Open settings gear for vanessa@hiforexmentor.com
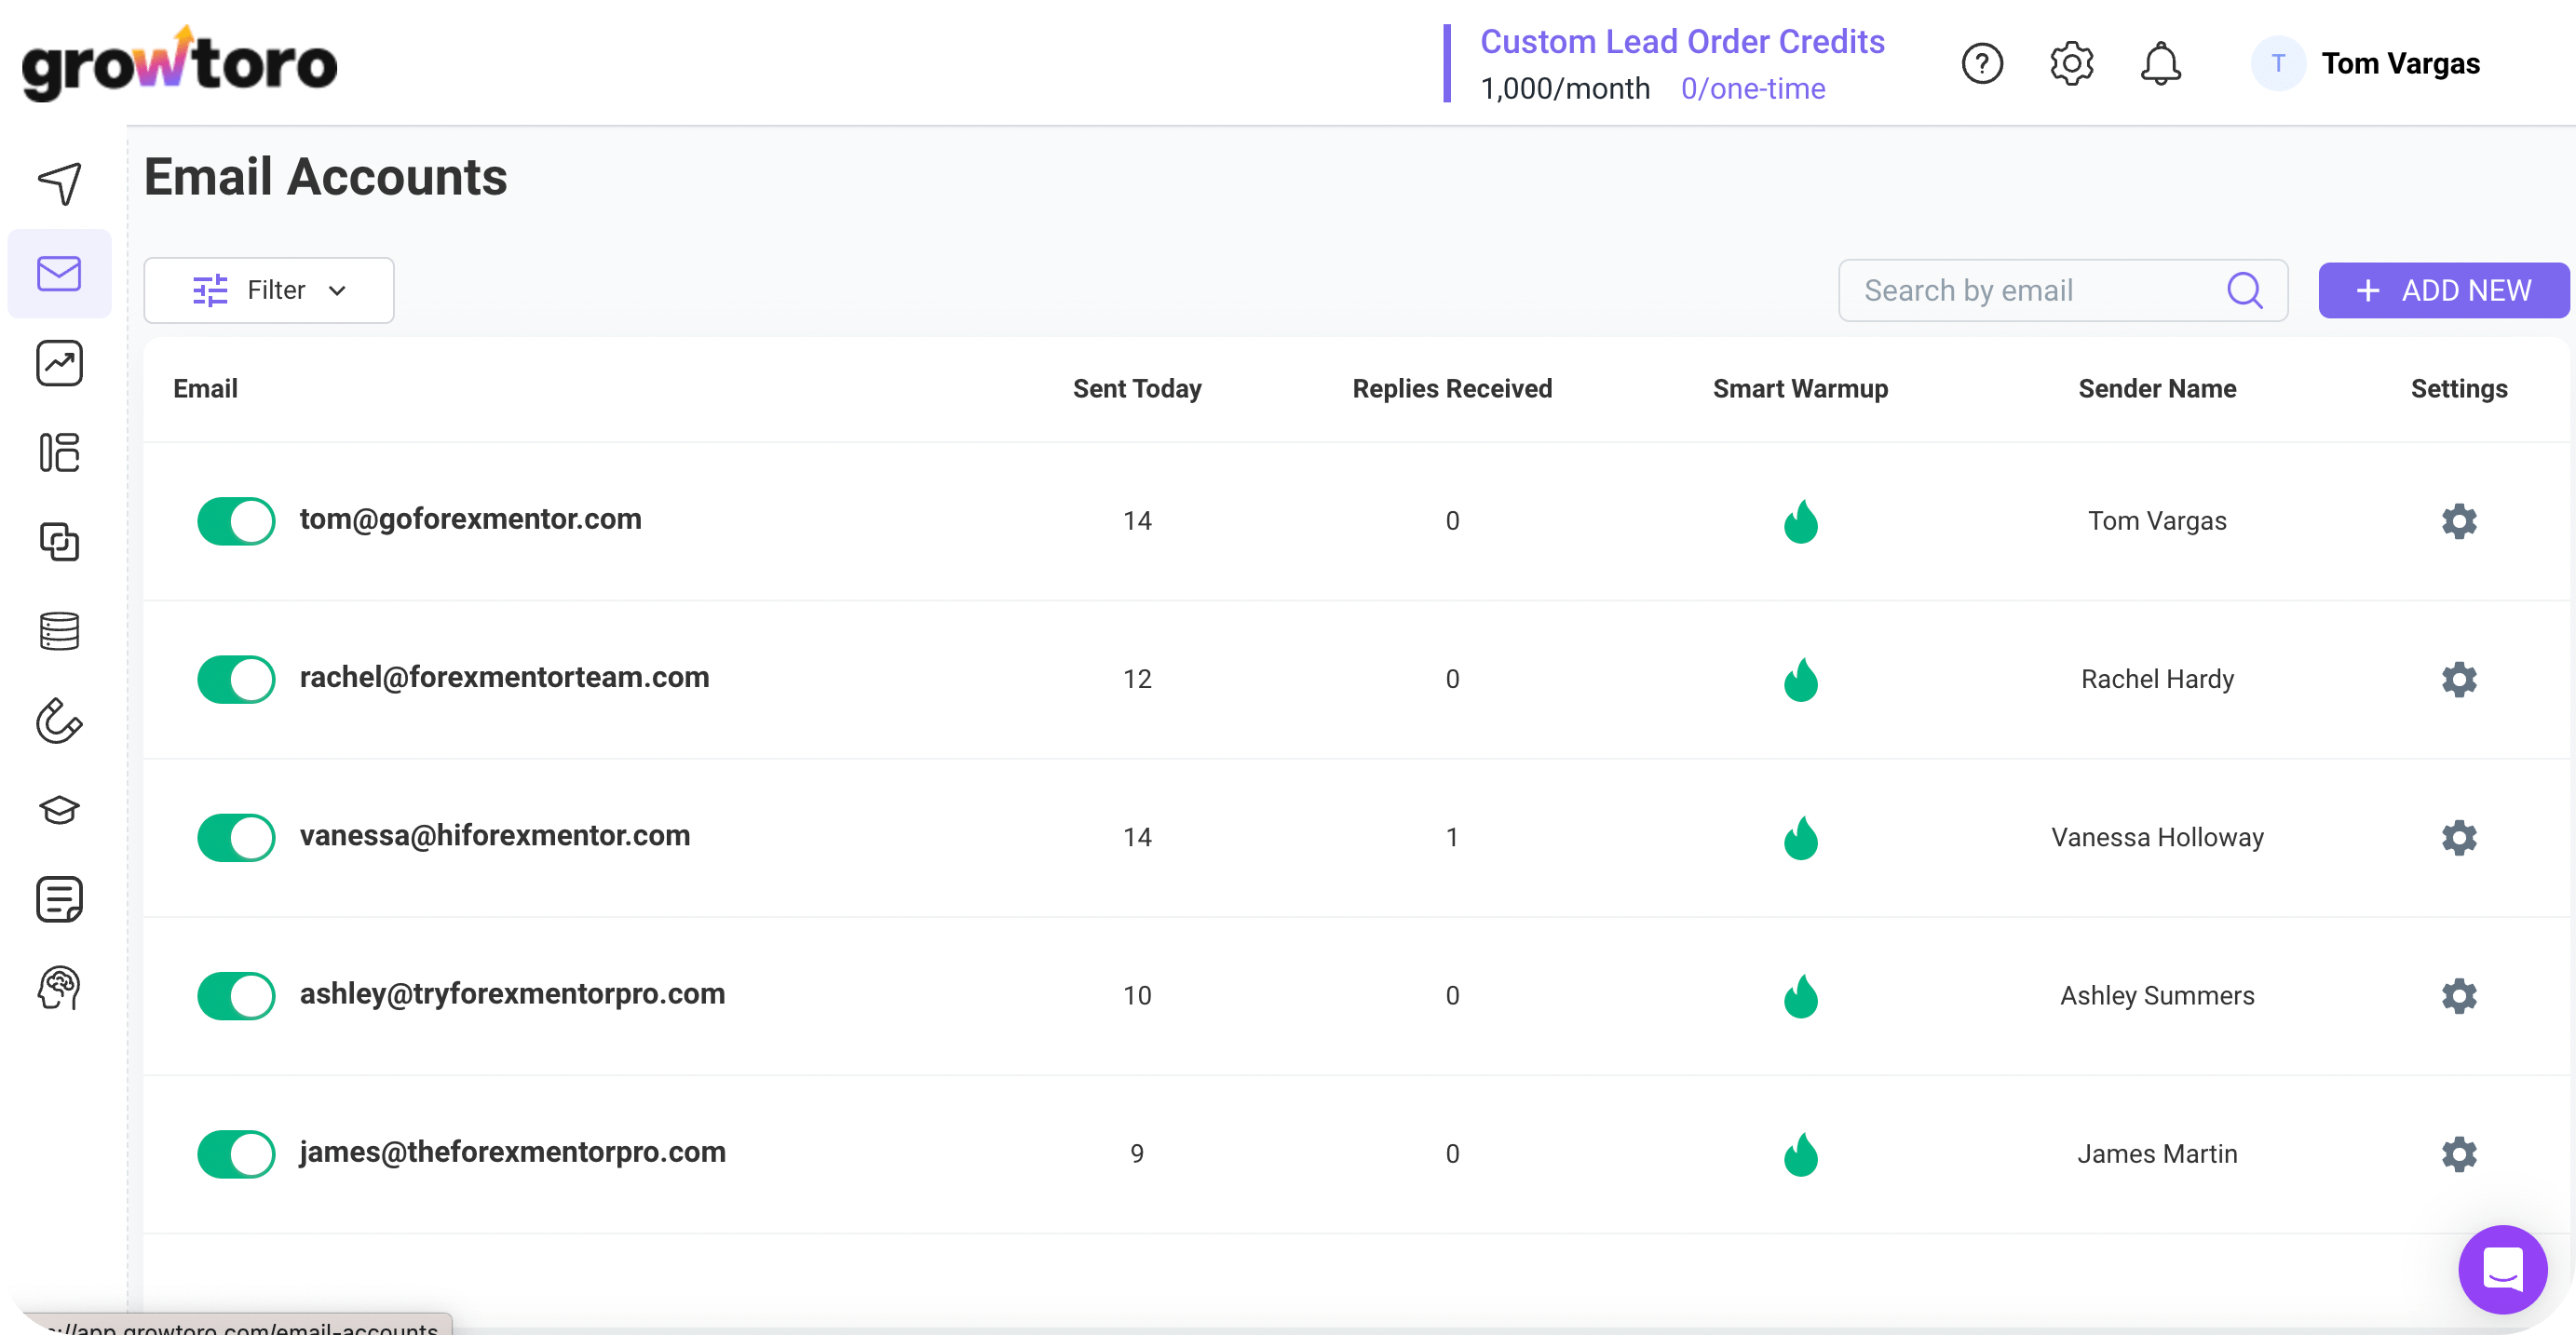The image size is (2576, 1335). coord(2458,837)
